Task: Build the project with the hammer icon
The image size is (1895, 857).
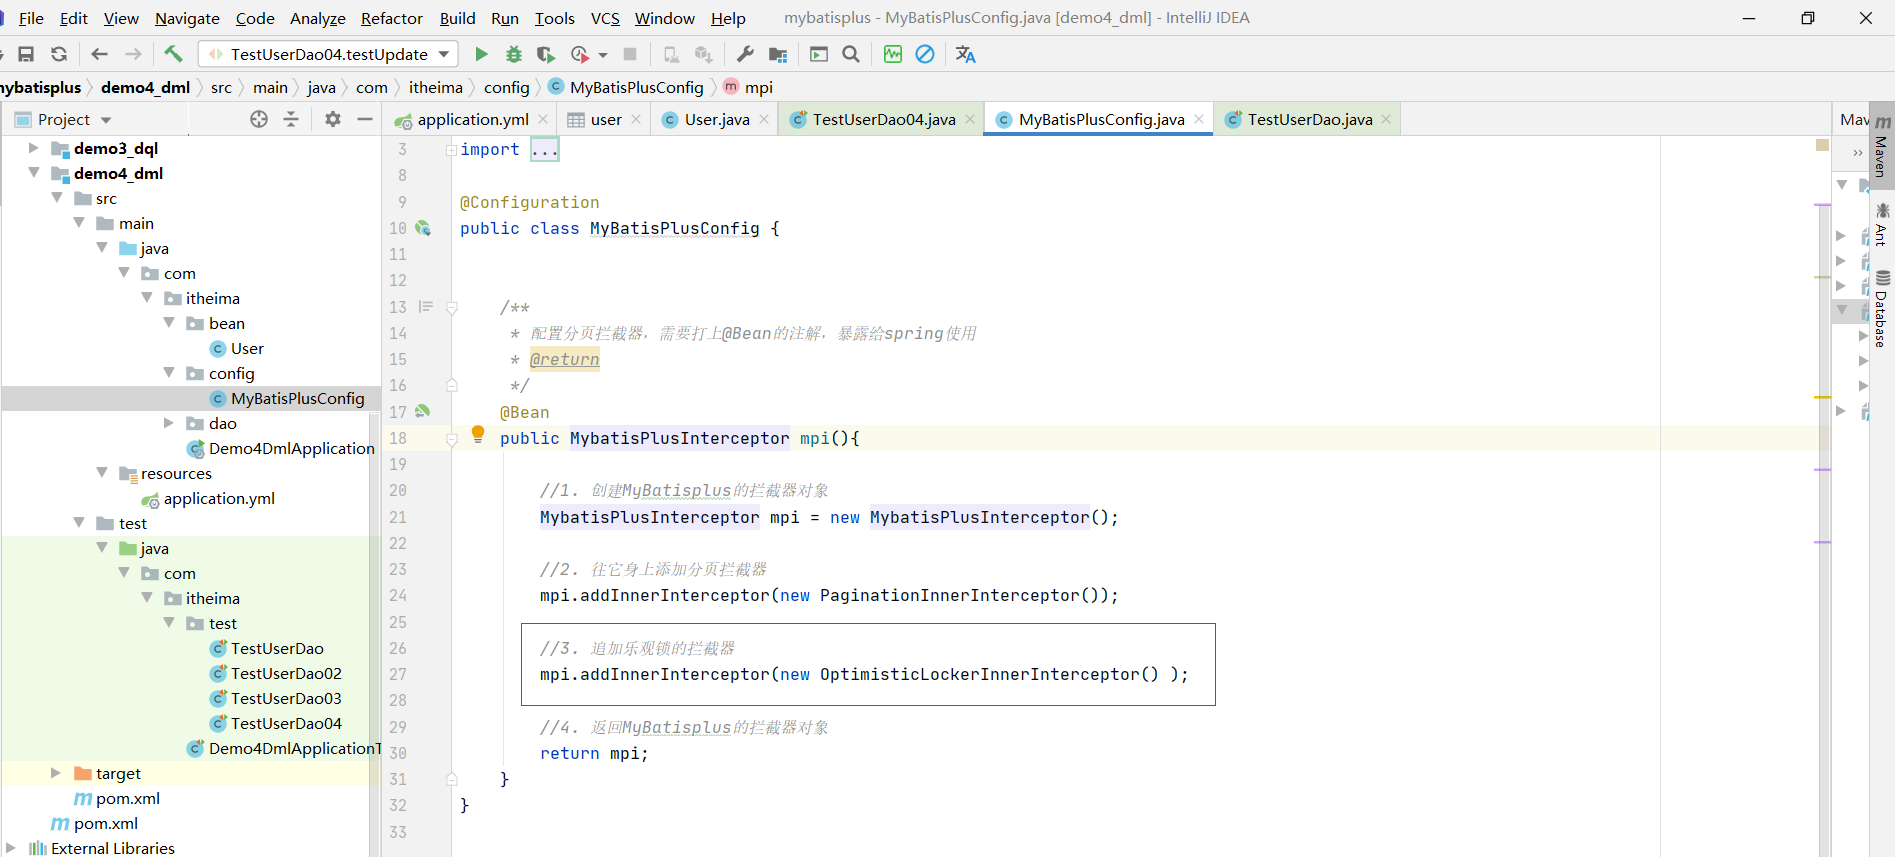Action: coord(173,54)
